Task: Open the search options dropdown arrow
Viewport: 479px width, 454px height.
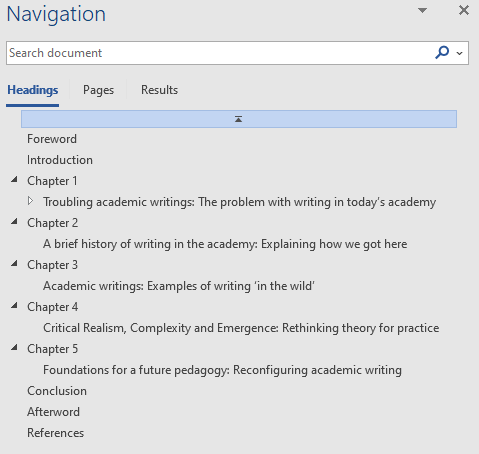Action: 460,53
